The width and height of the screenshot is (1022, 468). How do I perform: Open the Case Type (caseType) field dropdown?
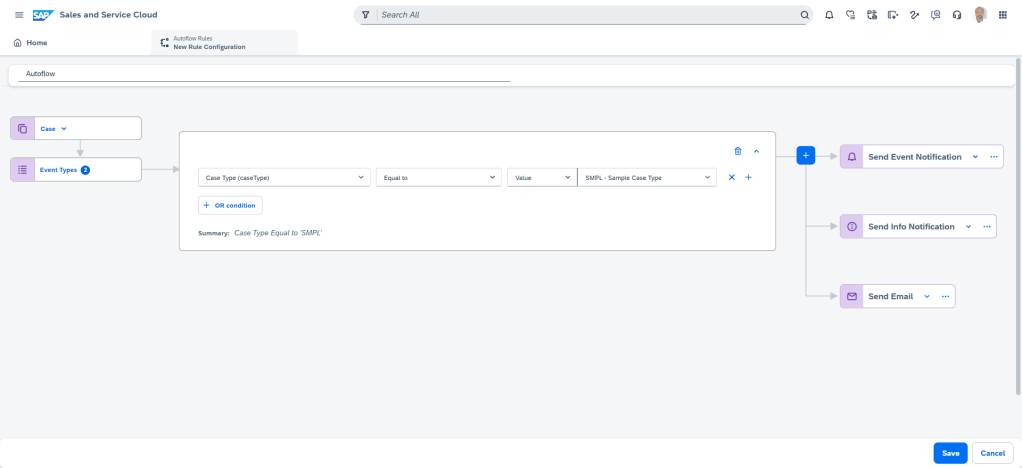284,177
